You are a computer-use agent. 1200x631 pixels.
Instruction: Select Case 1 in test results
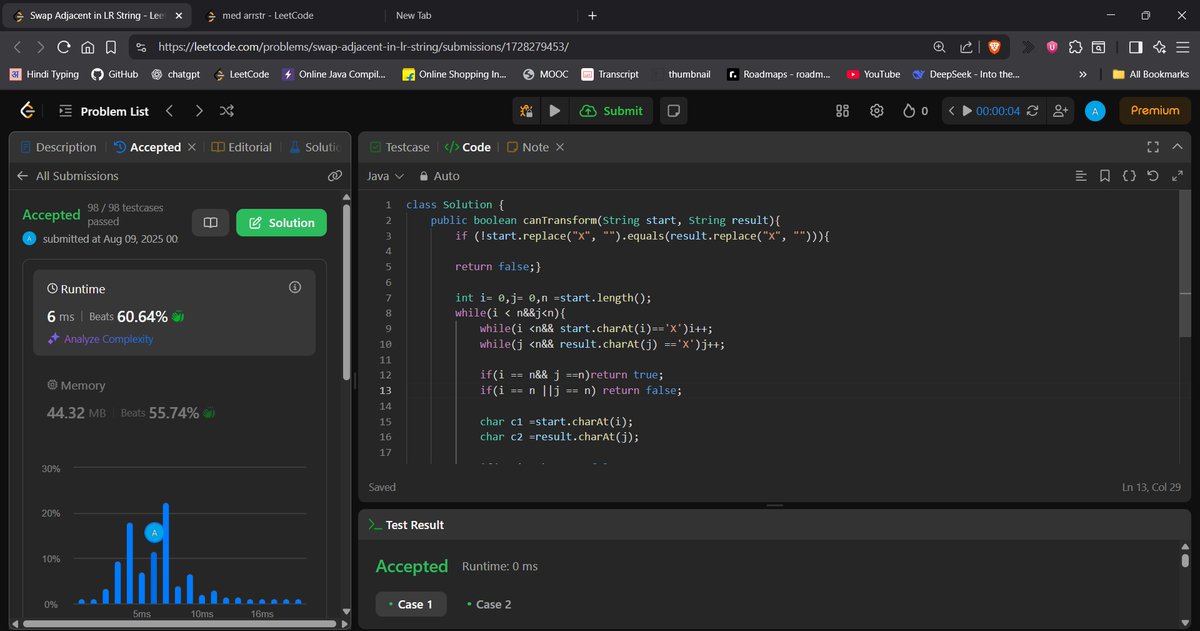click(410, 604)
